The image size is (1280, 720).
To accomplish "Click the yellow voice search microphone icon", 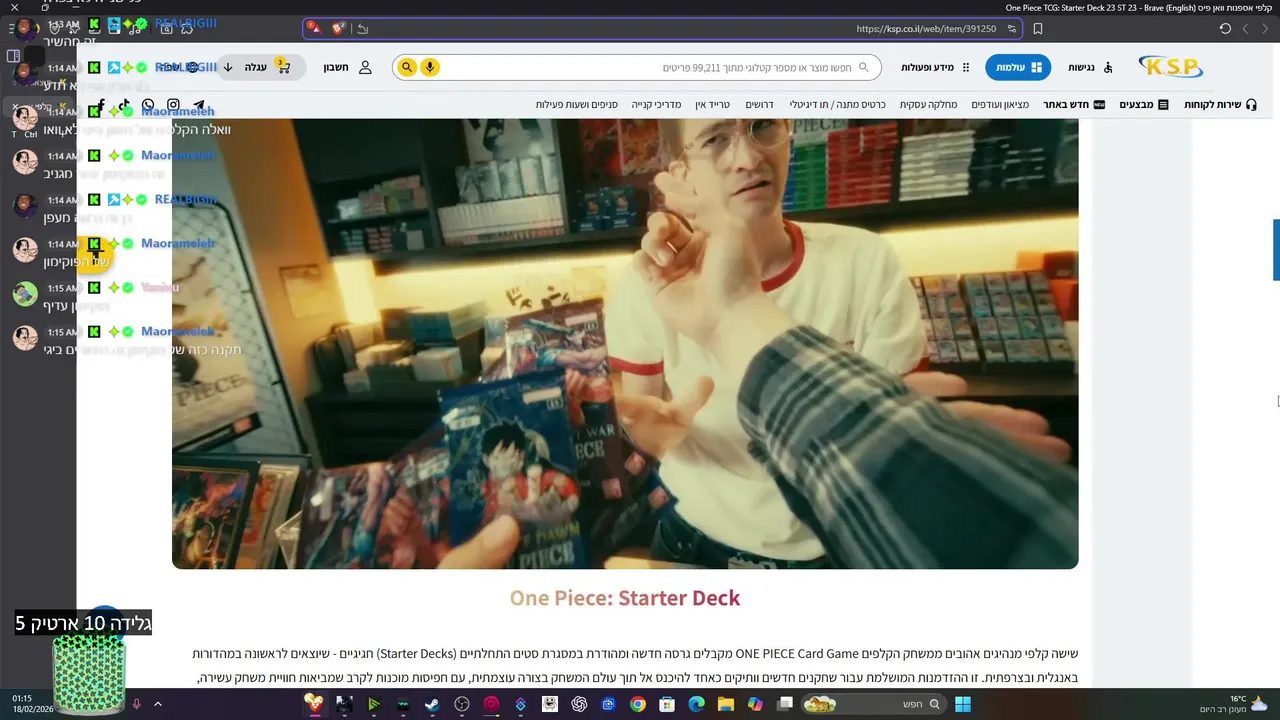I will (x=430, y=67).
